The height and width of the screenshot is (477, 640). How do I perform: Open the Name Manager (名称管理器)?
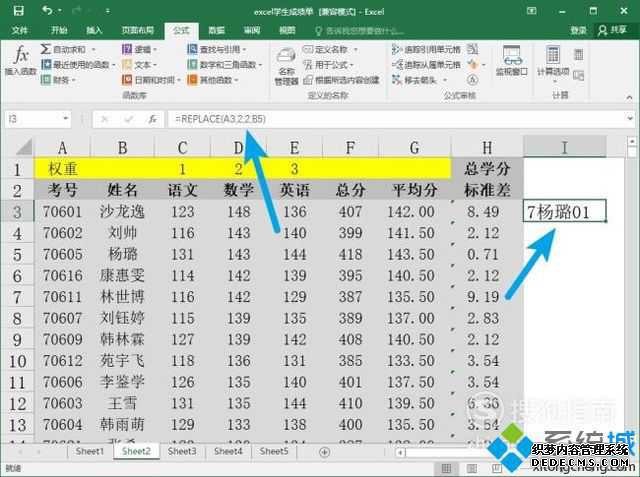point(286,66)
